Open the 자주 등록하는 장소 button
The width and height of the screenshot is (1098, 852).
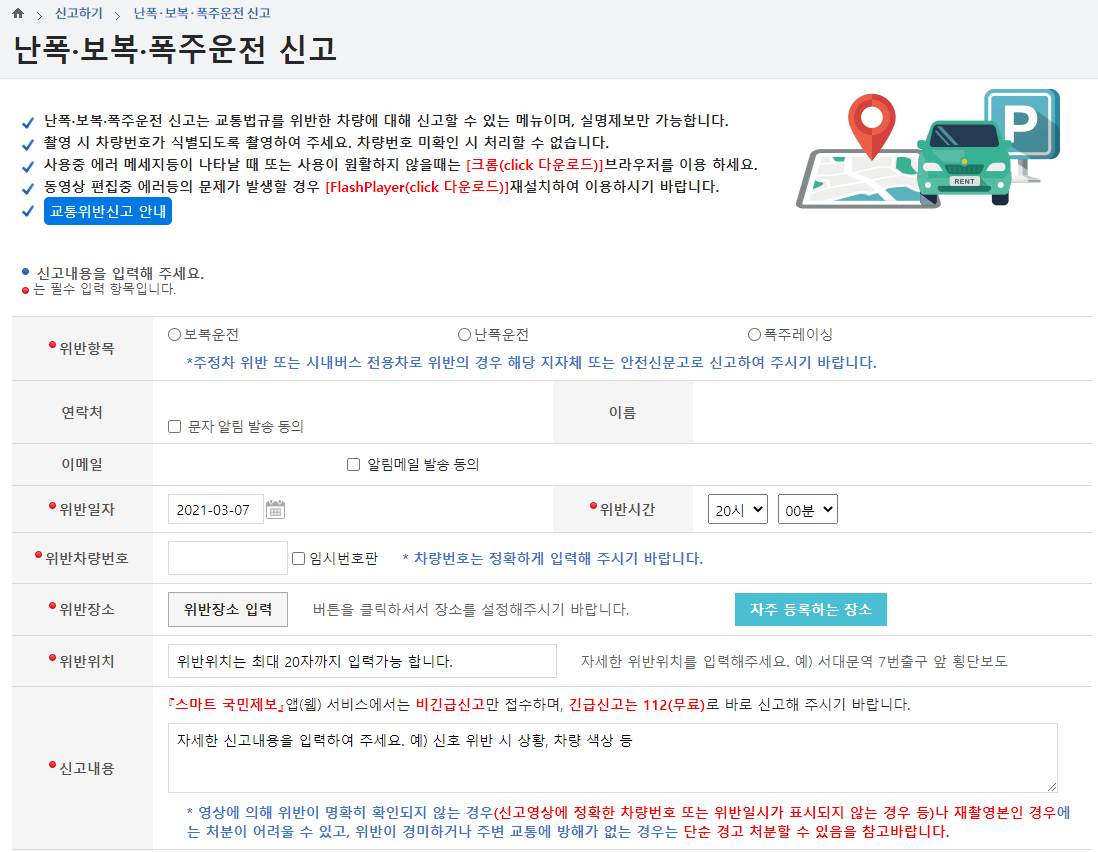pos(810,609)
